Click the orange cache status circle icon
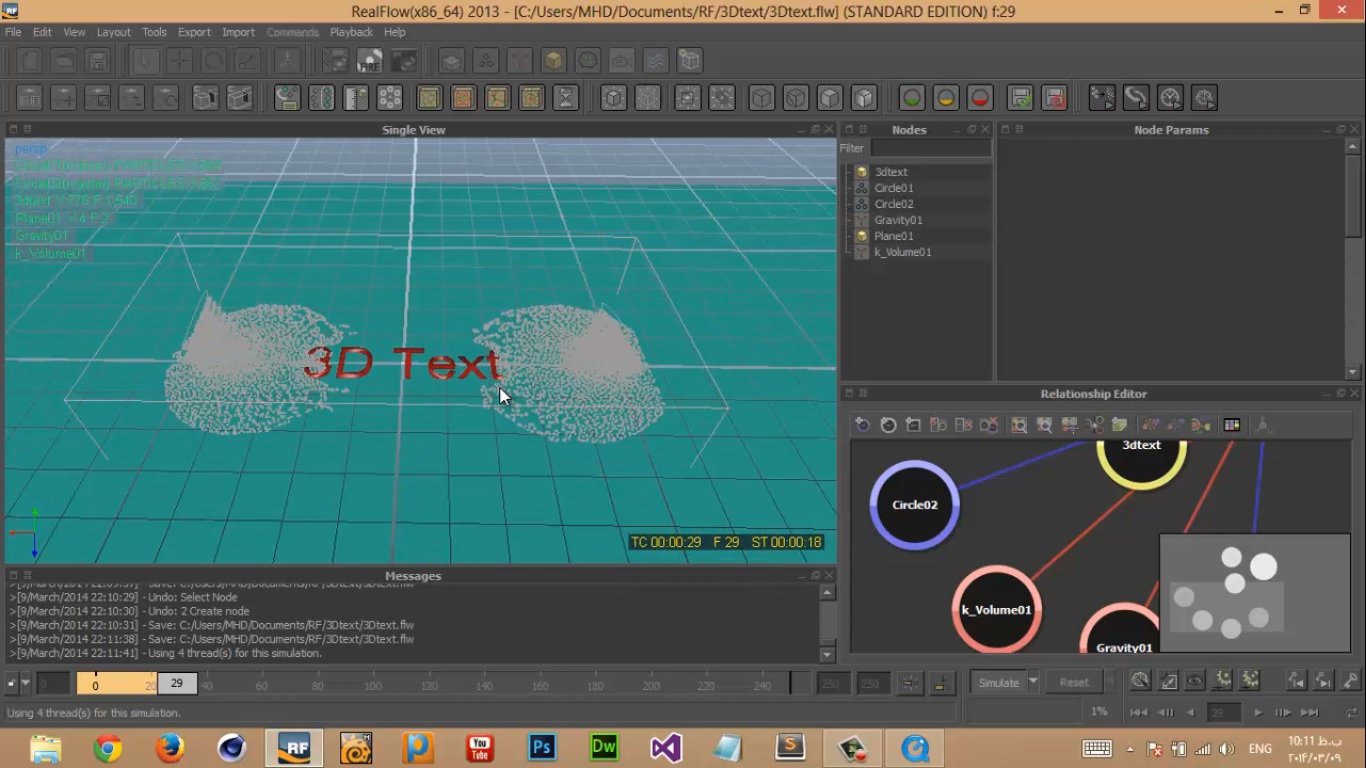1366x768 pixels. (945, 98)
